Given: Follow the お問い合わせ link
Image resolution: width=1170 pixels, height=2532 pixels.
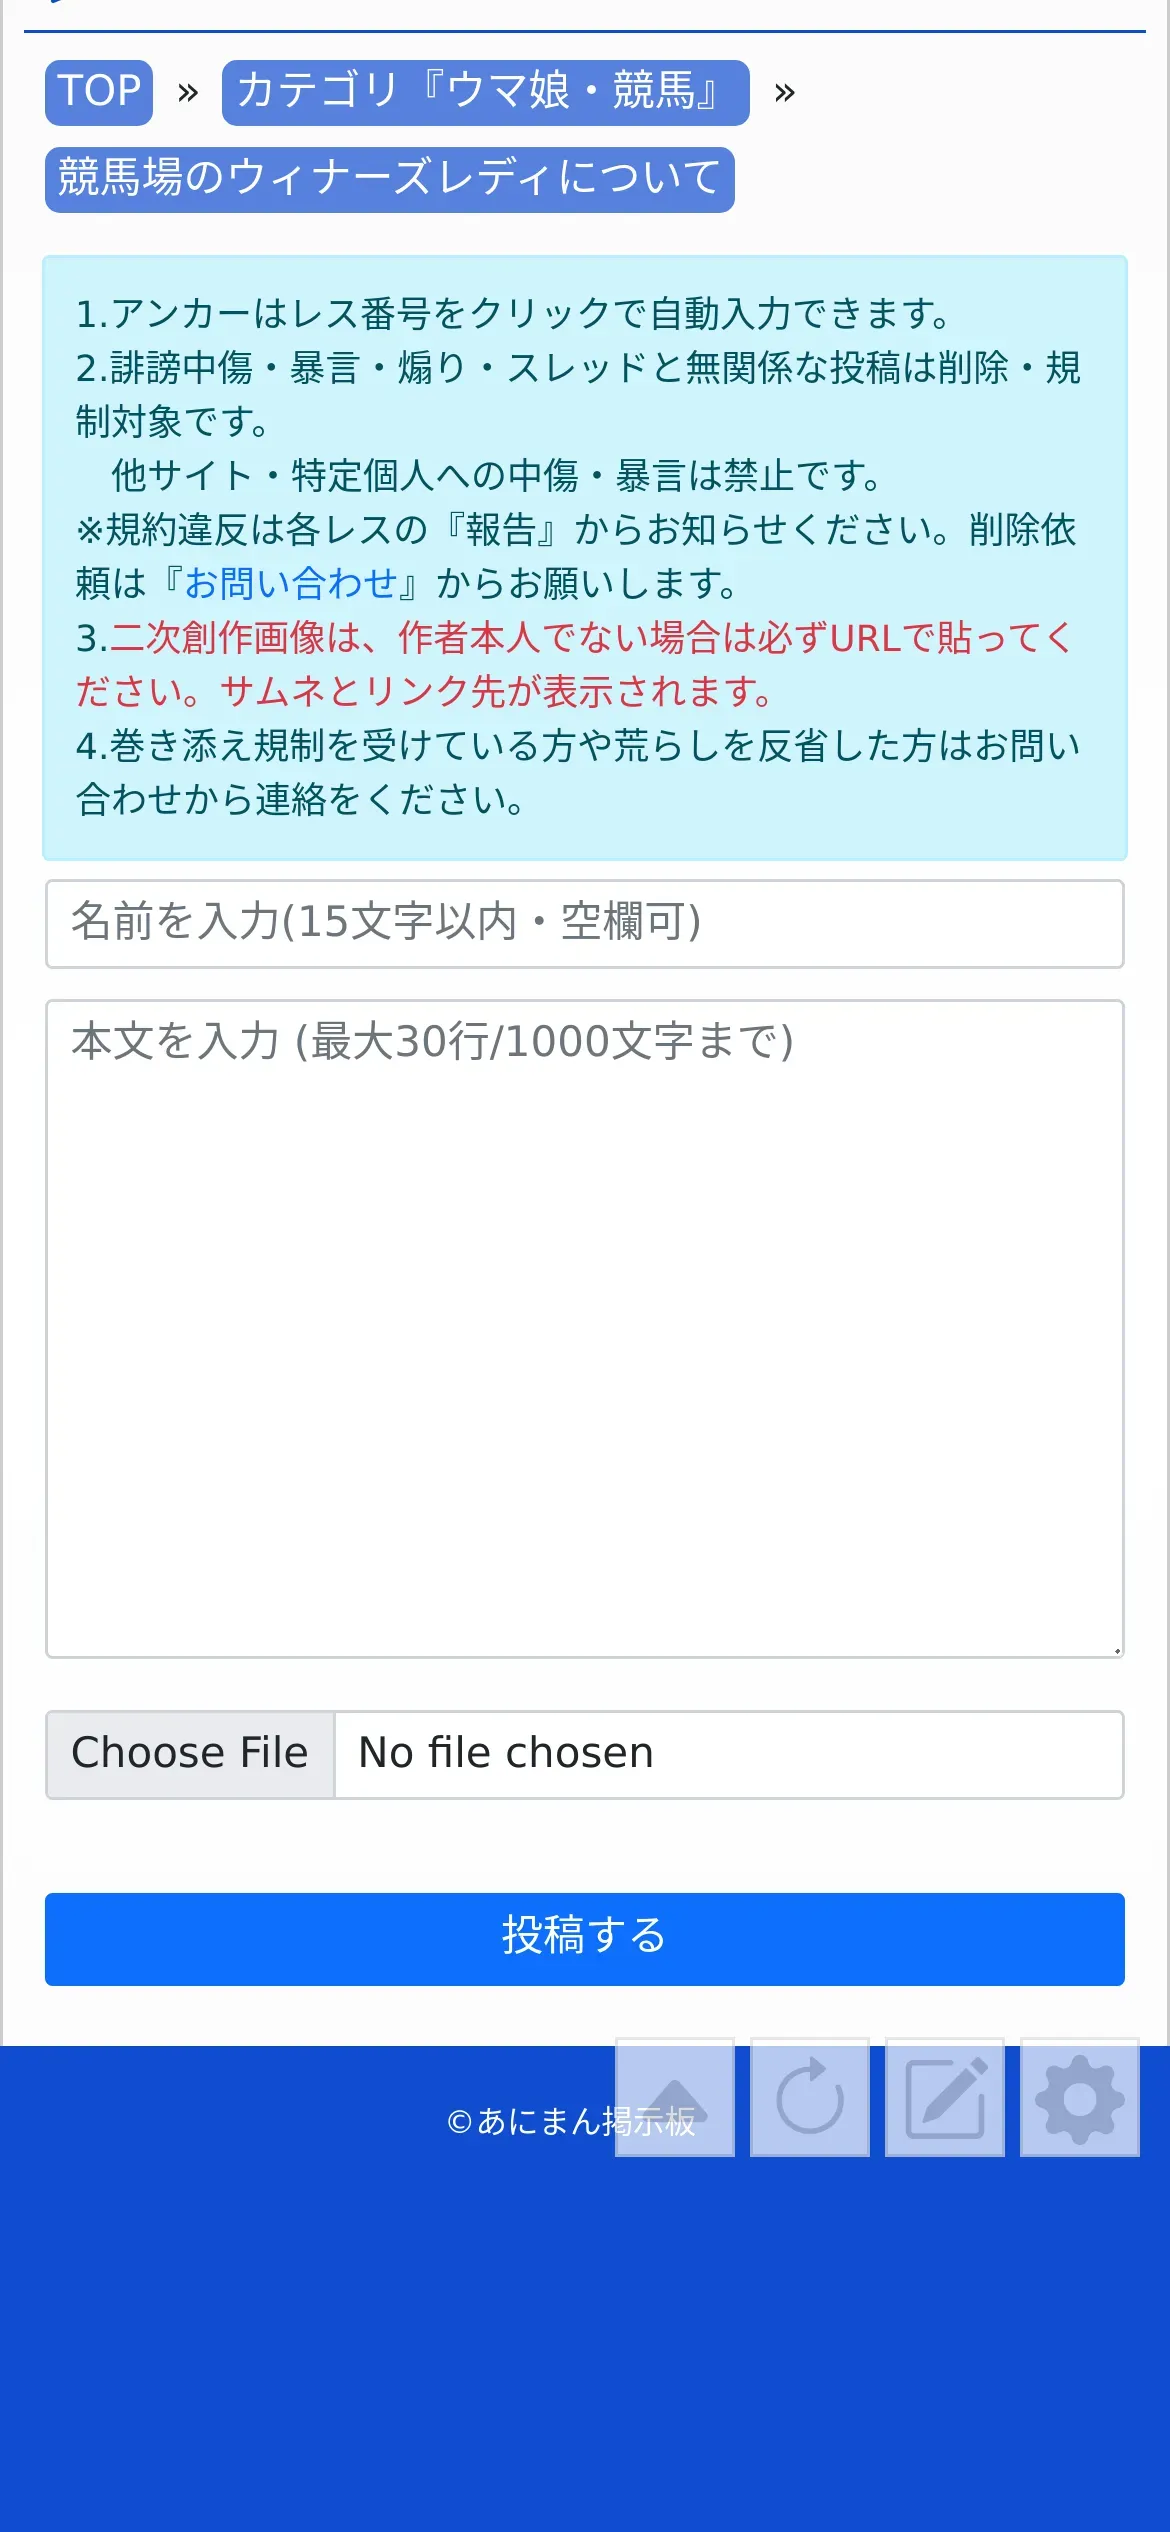Looking at the screenshot, I should click(x=292, y=584).
